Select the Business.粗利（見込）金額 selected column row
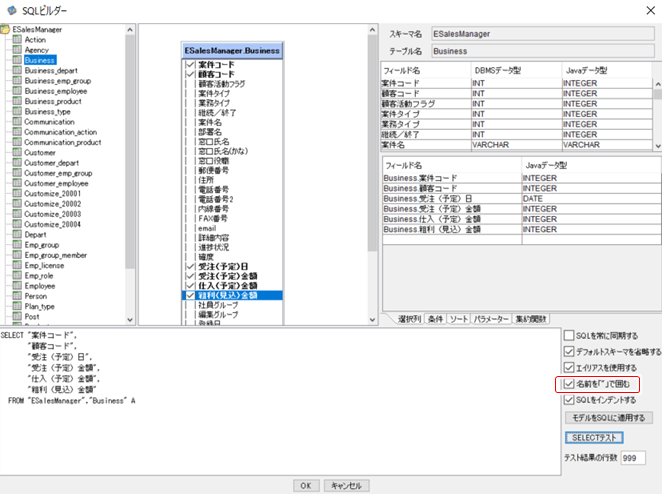The width and height of the screenshot is (662, 494). point(521,229)
